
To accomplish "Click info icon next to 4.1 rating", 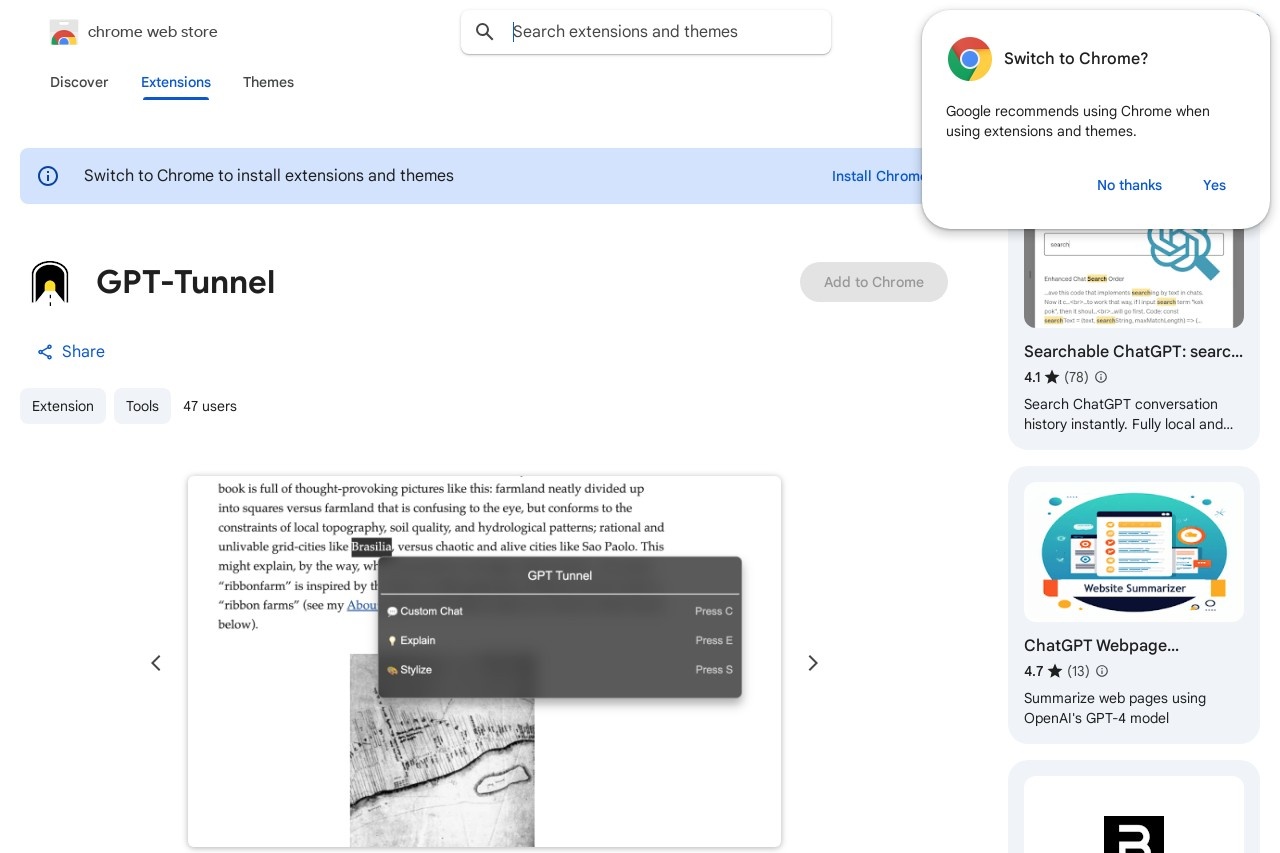I will pyautogui.click(x=1101, y=377).
